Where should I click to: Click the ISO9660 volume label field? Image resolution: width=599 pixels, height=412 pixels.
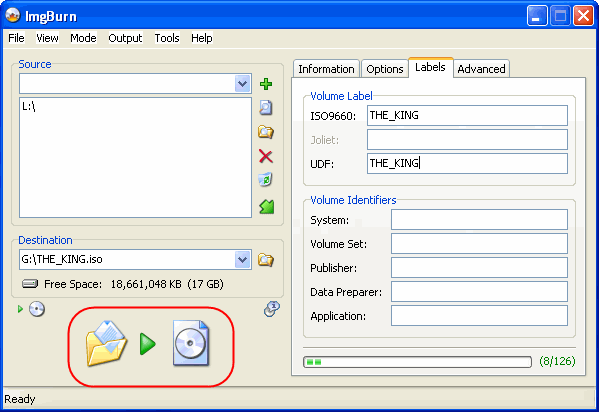coord(467,115)
